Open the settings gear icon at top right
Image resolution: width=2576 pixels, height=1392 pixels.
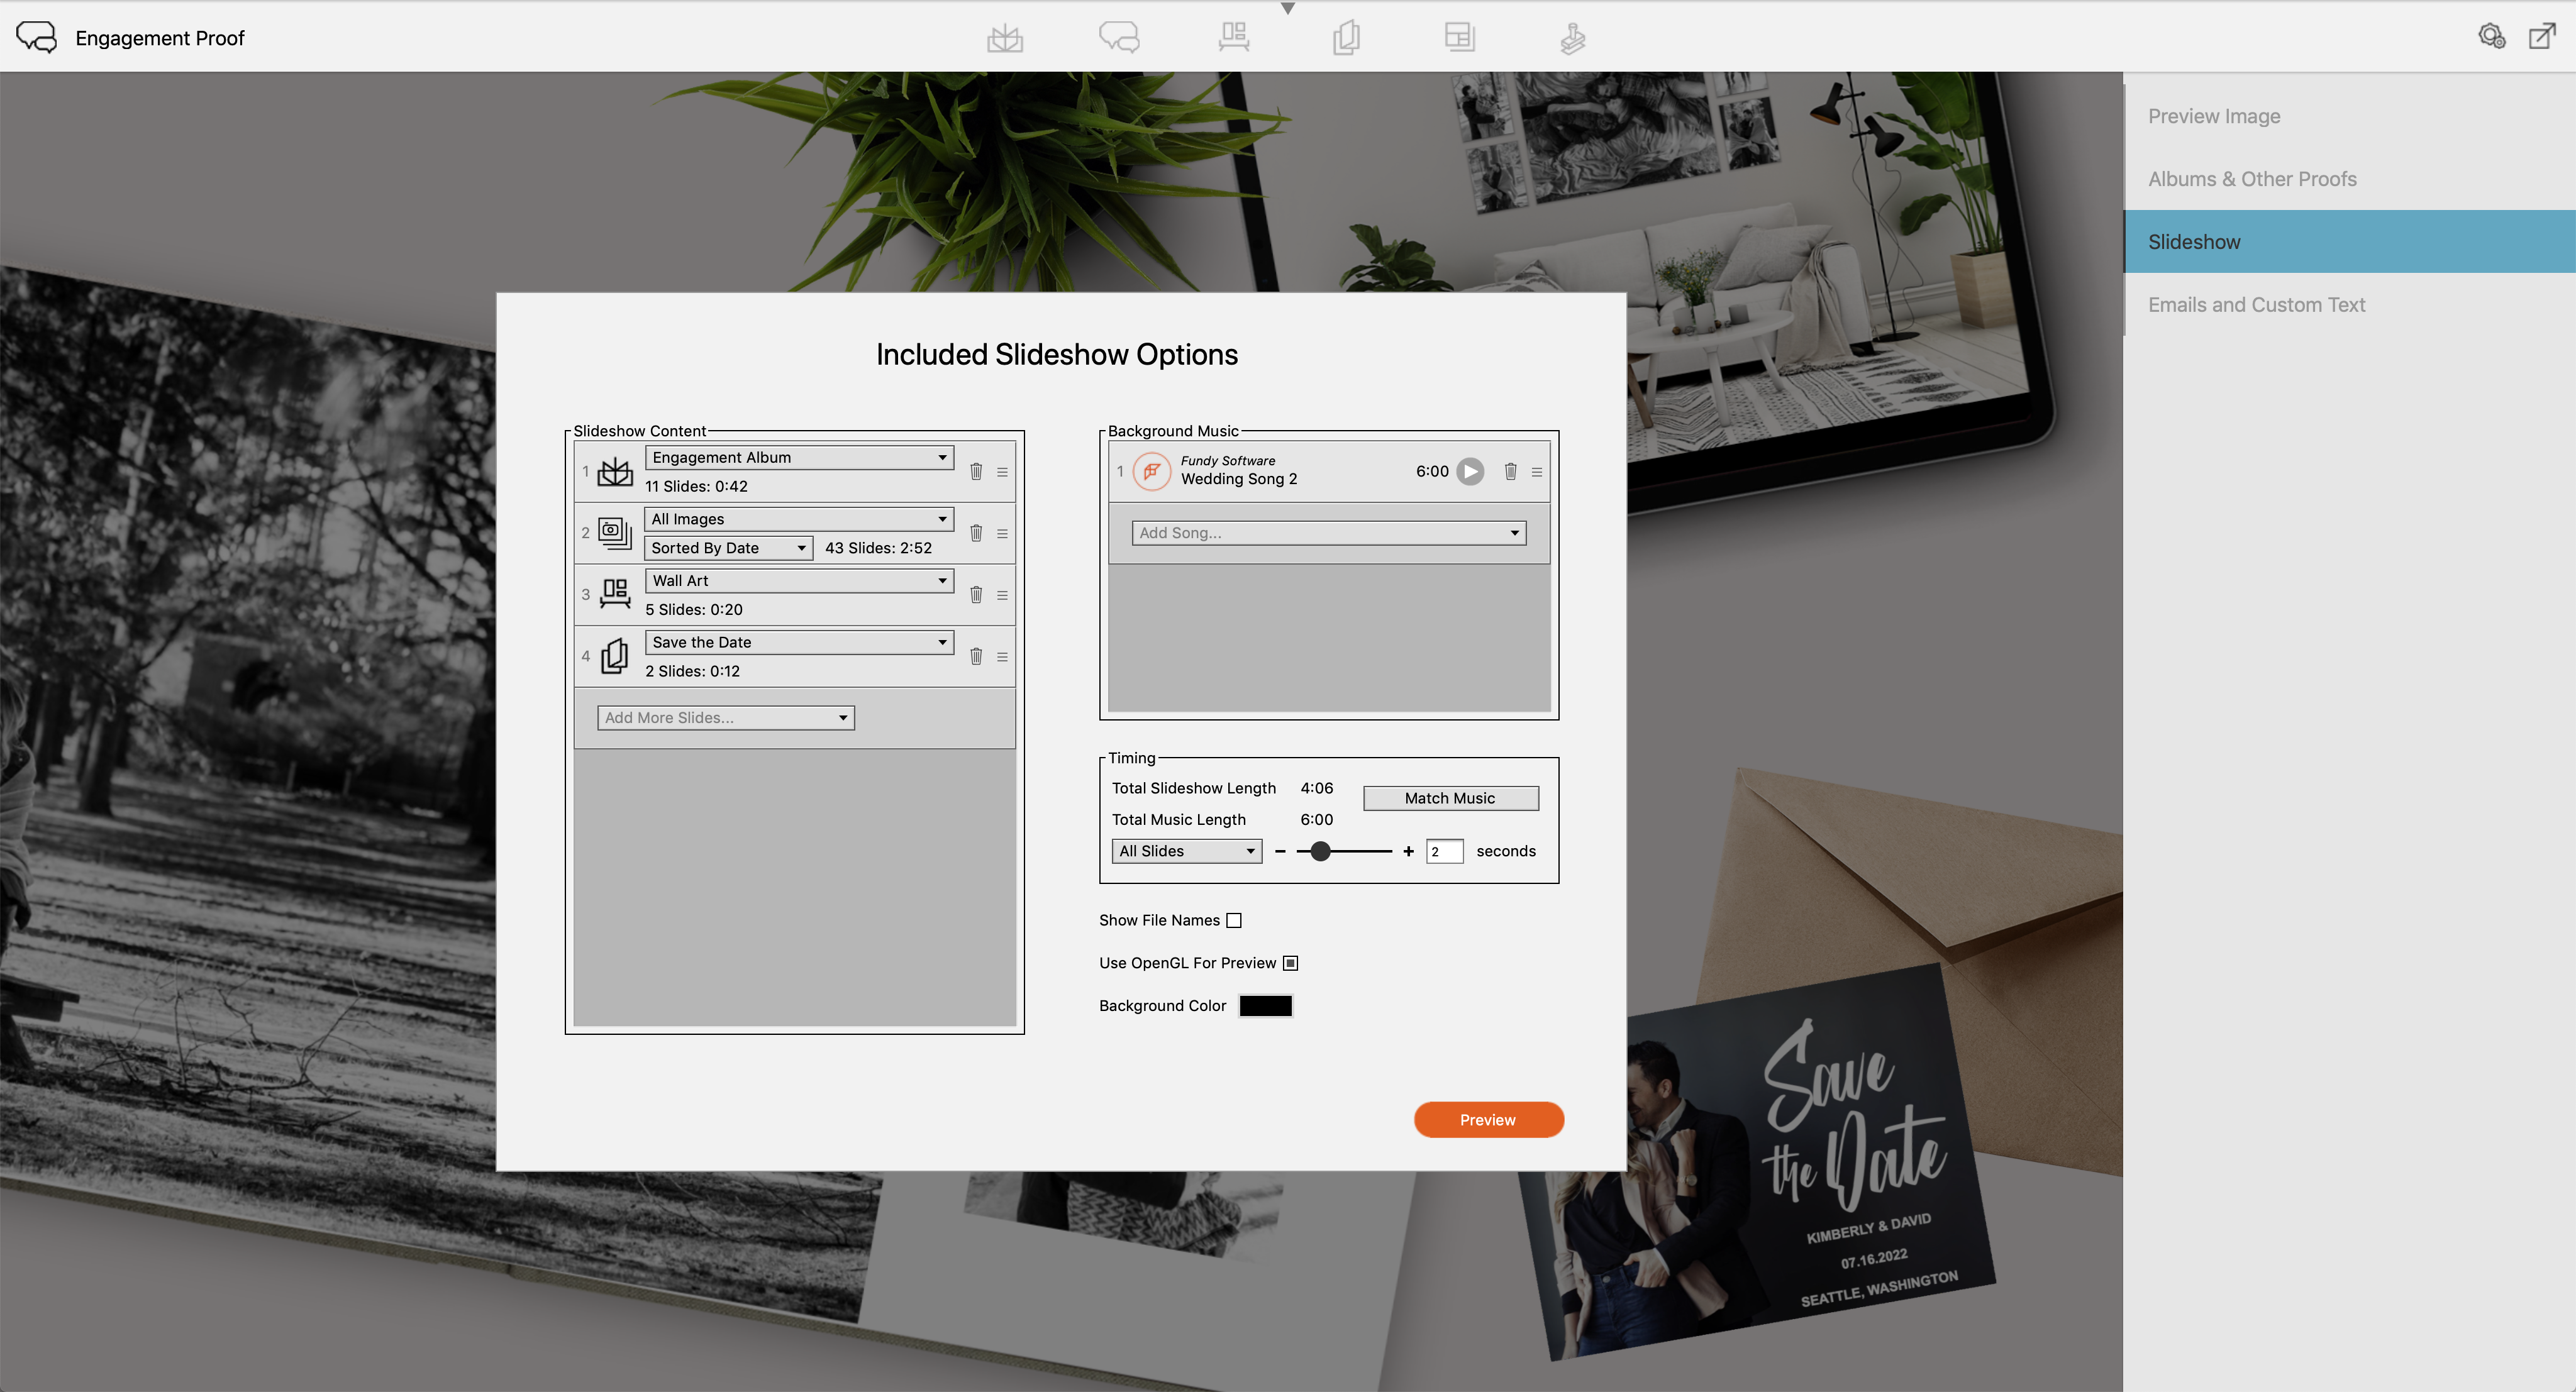point(2491,37)
